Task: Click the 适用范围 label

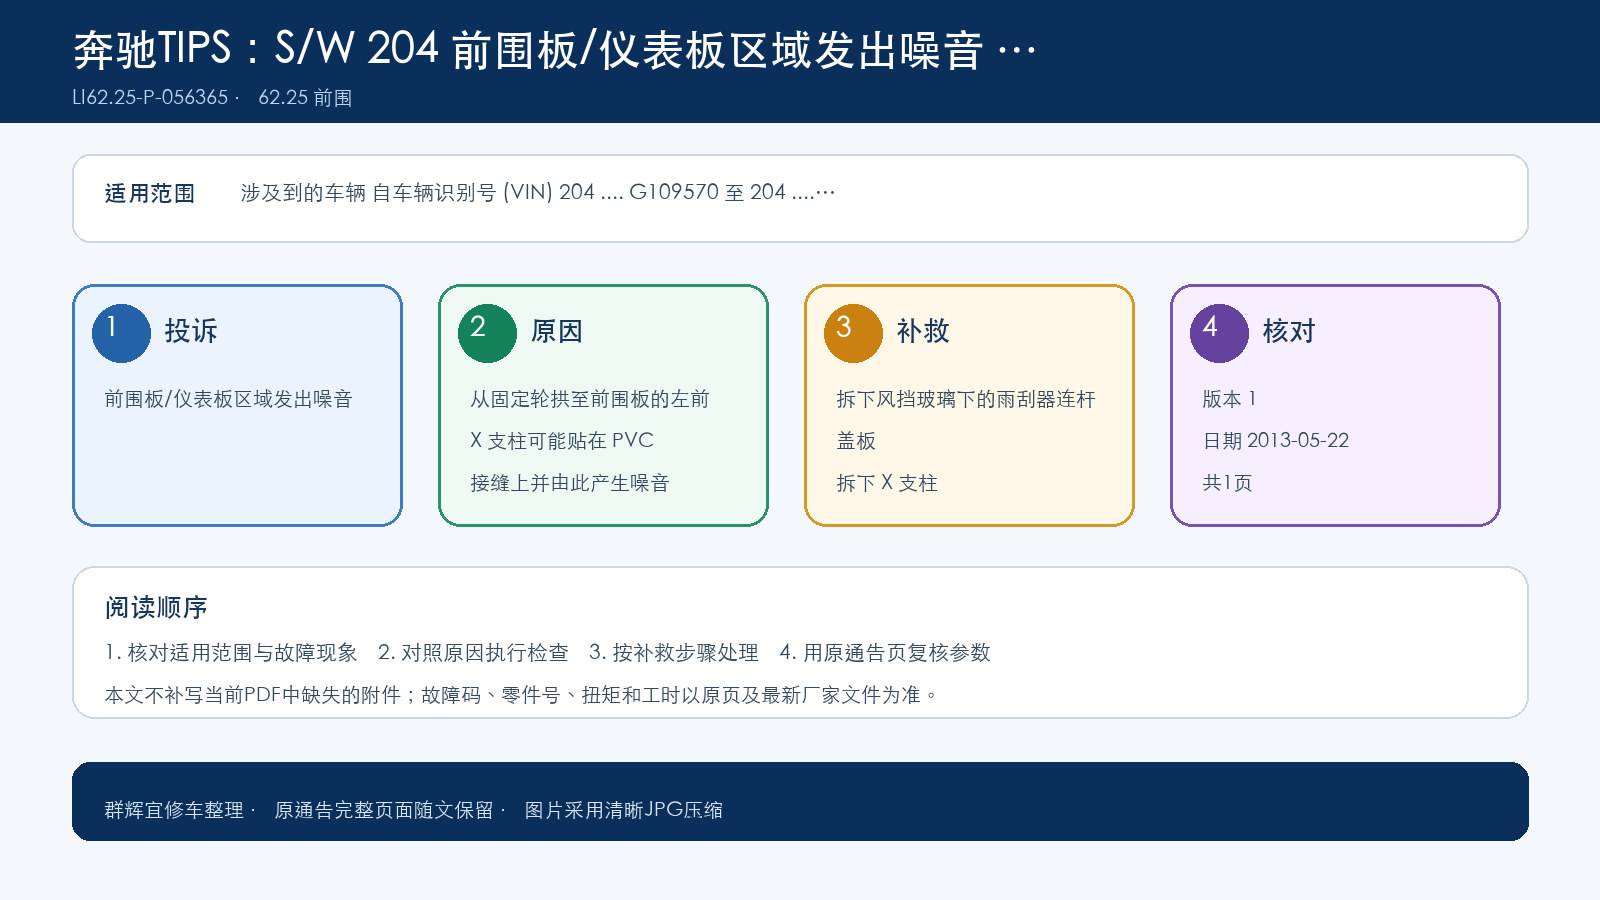Action: coord(150,193)
